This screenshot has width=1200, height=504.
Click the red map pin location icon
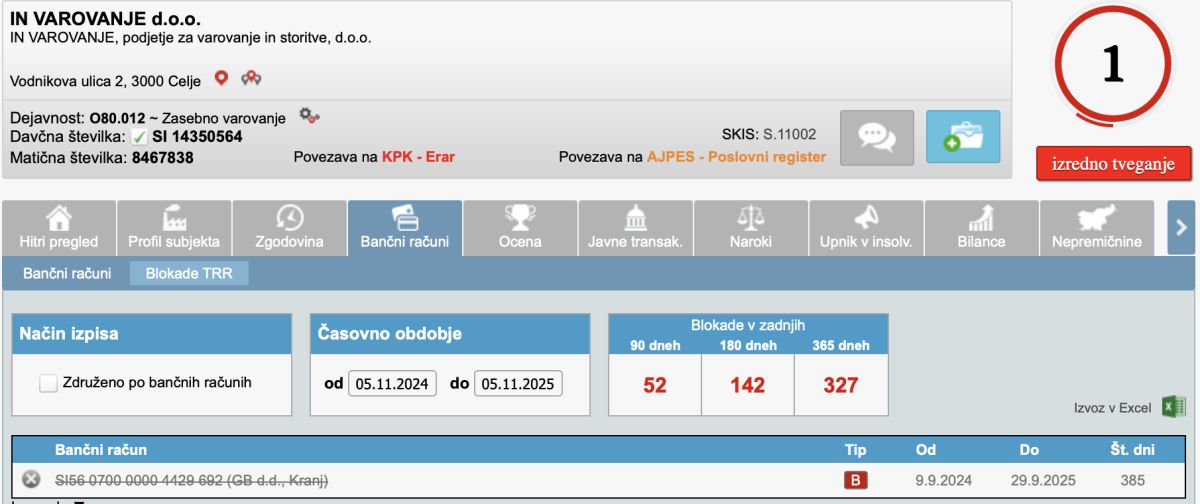click(x=222, y=78)
